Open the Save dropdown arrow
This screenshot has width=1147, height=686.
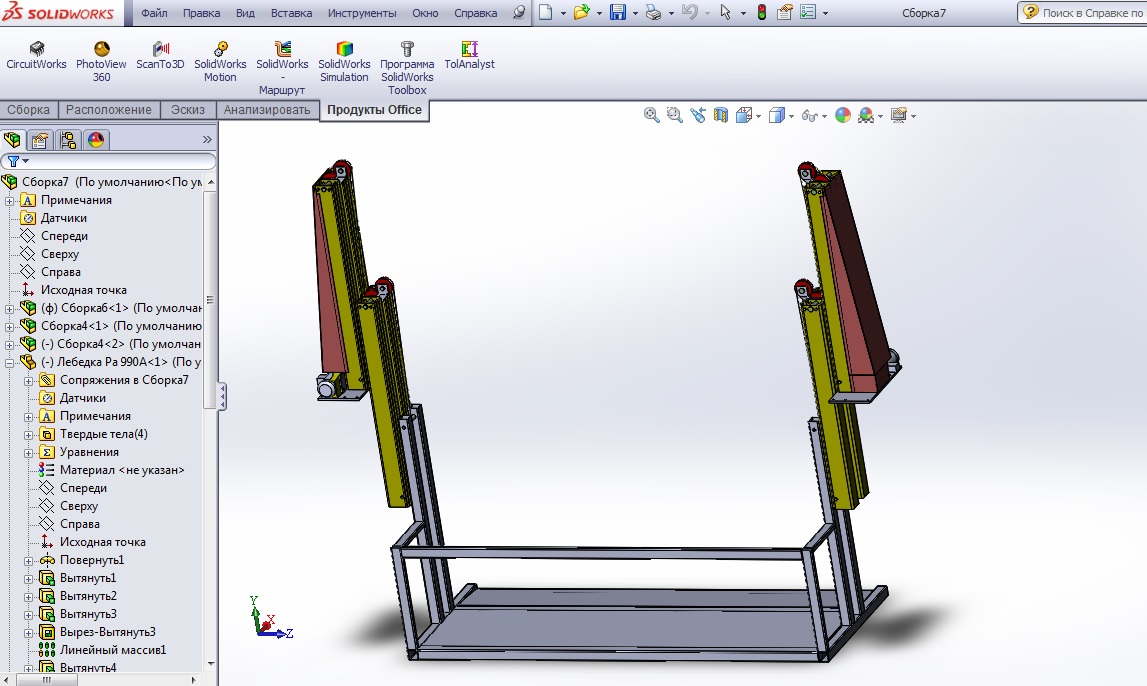[x=634, y=13]
